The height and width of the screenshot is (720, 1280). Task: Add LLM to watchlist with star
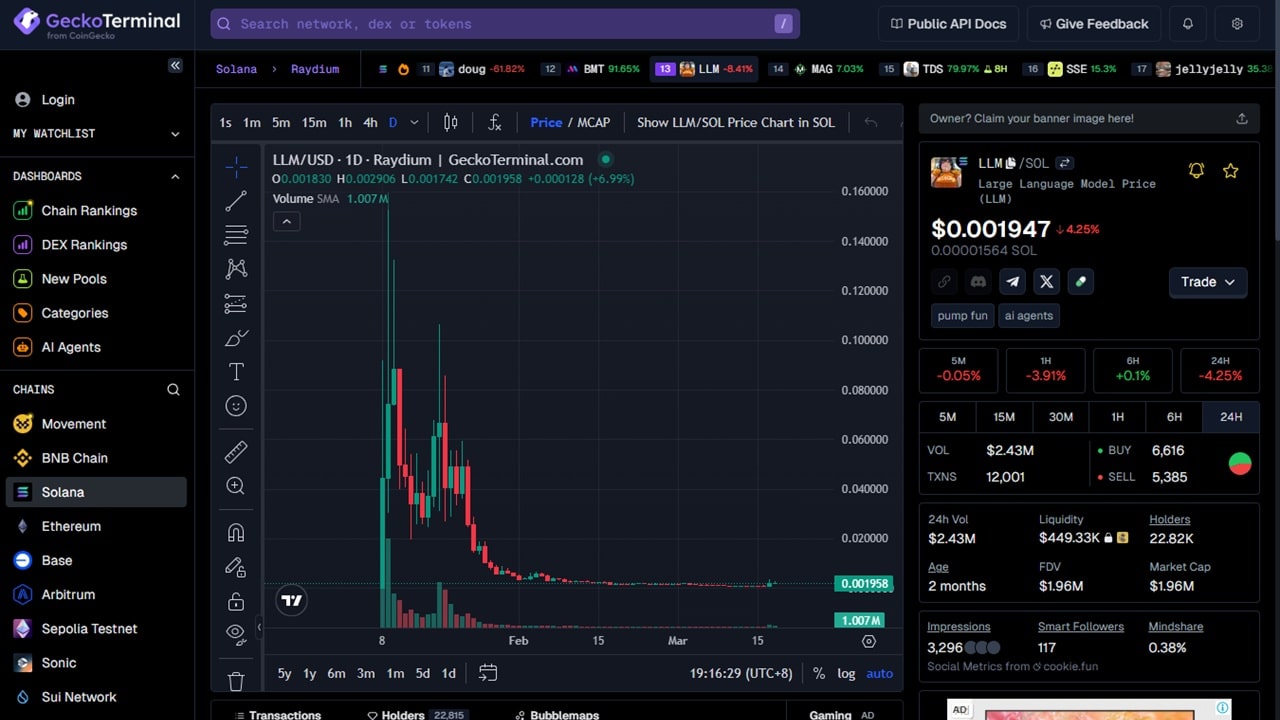coord(1231,171)
